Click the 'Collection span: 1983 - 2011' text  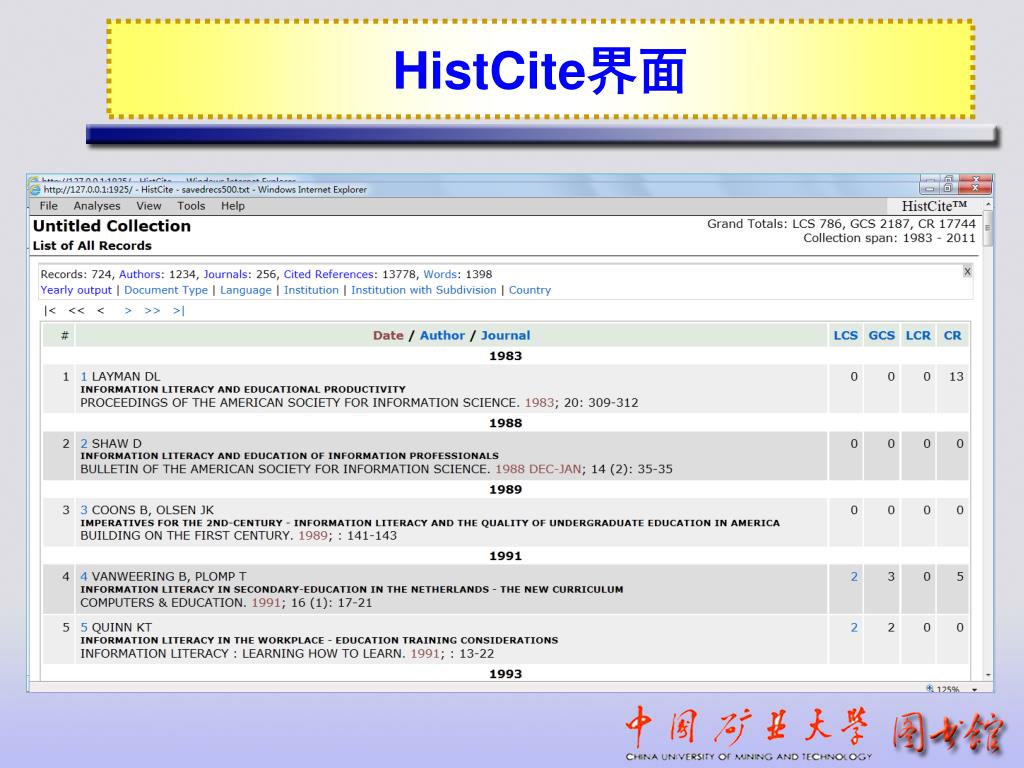tap(889, 238)
